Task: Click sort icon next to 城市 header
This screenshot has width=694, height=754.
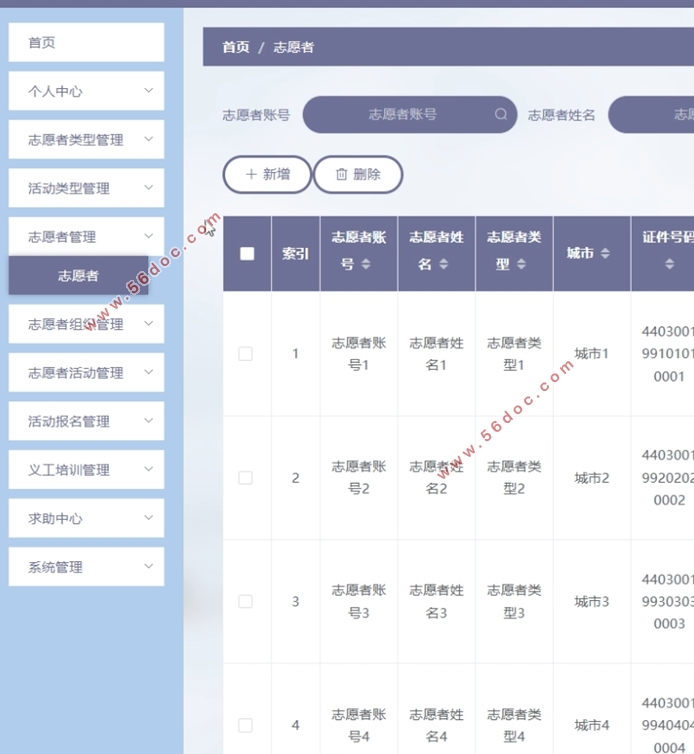Action: (x=606, y=254)
